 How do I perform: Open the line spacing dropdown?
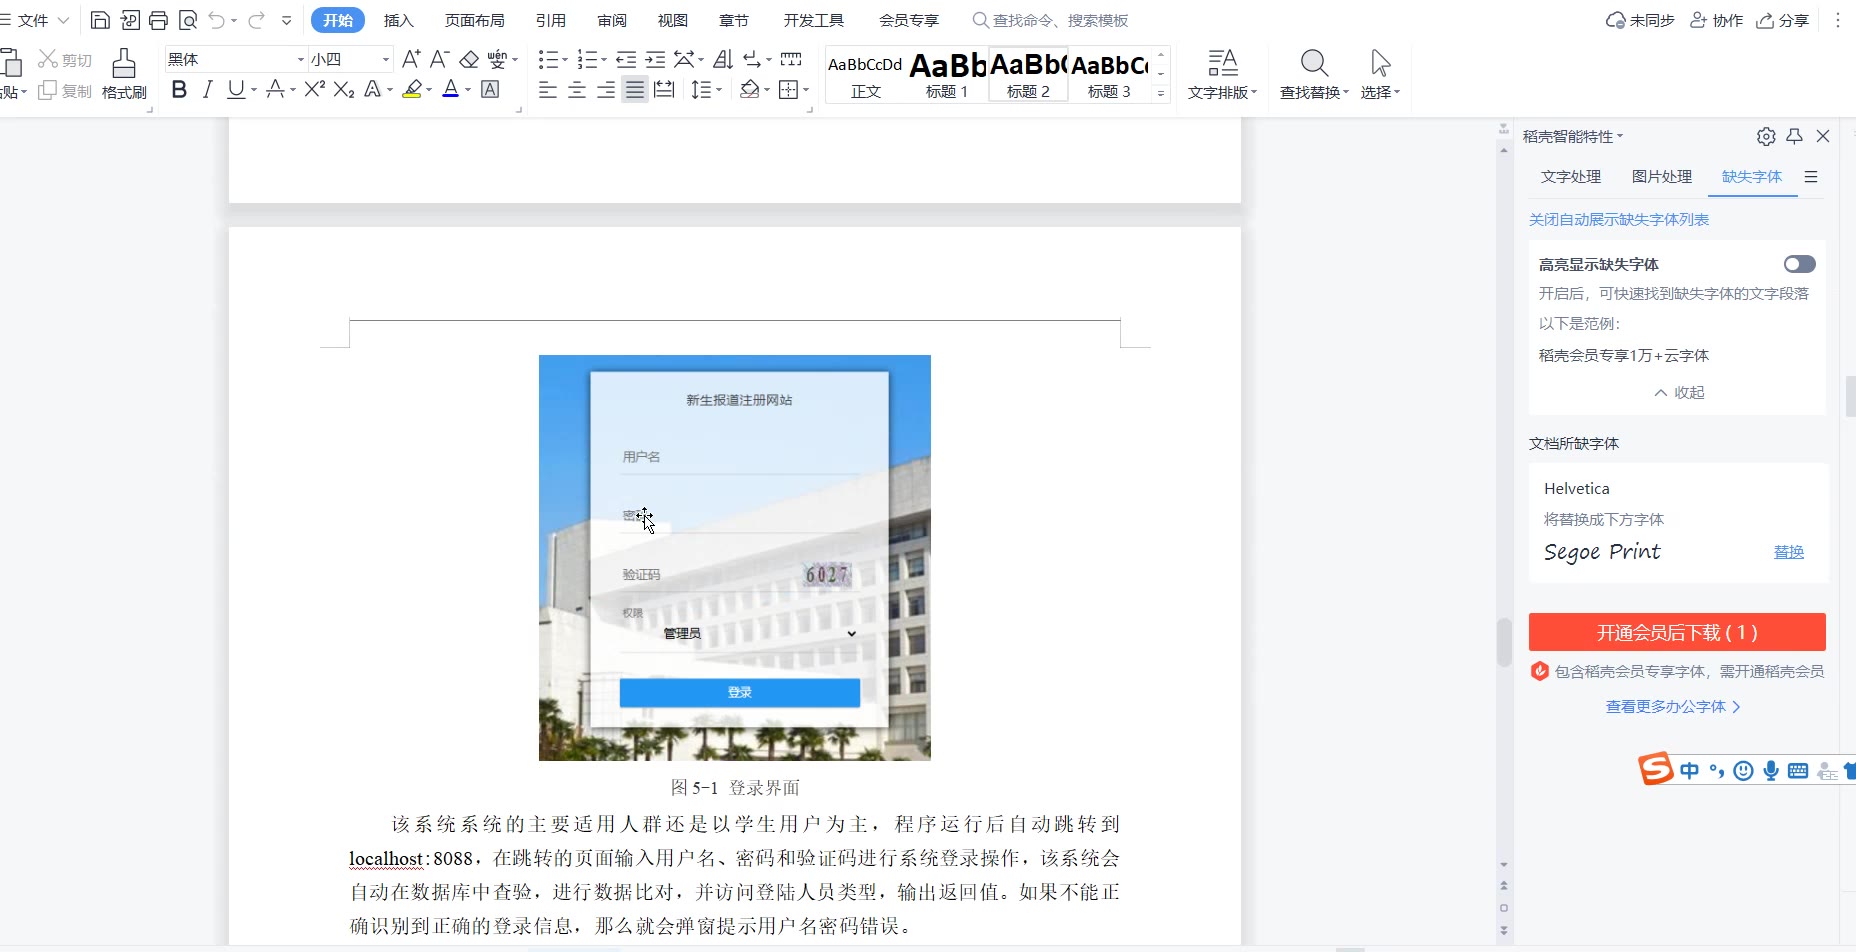[706, 90]
